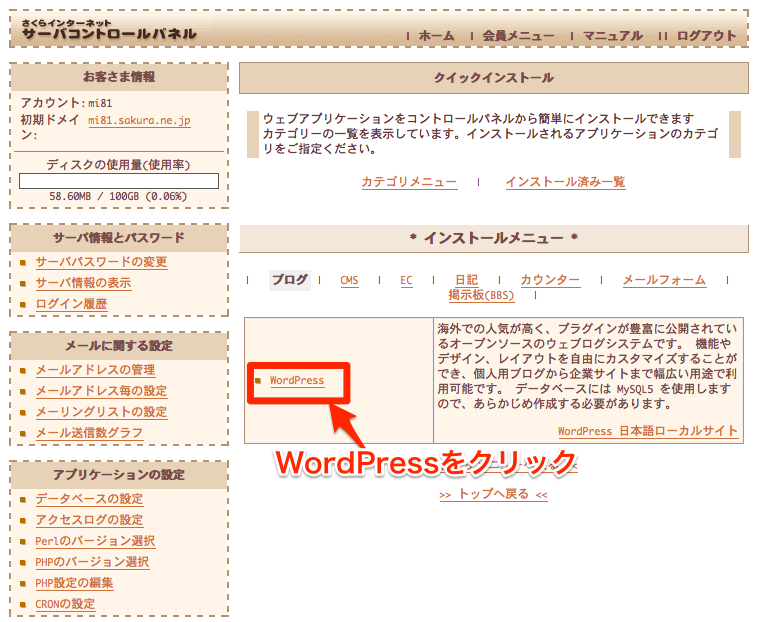Click the disk usage progress bar

119,181
